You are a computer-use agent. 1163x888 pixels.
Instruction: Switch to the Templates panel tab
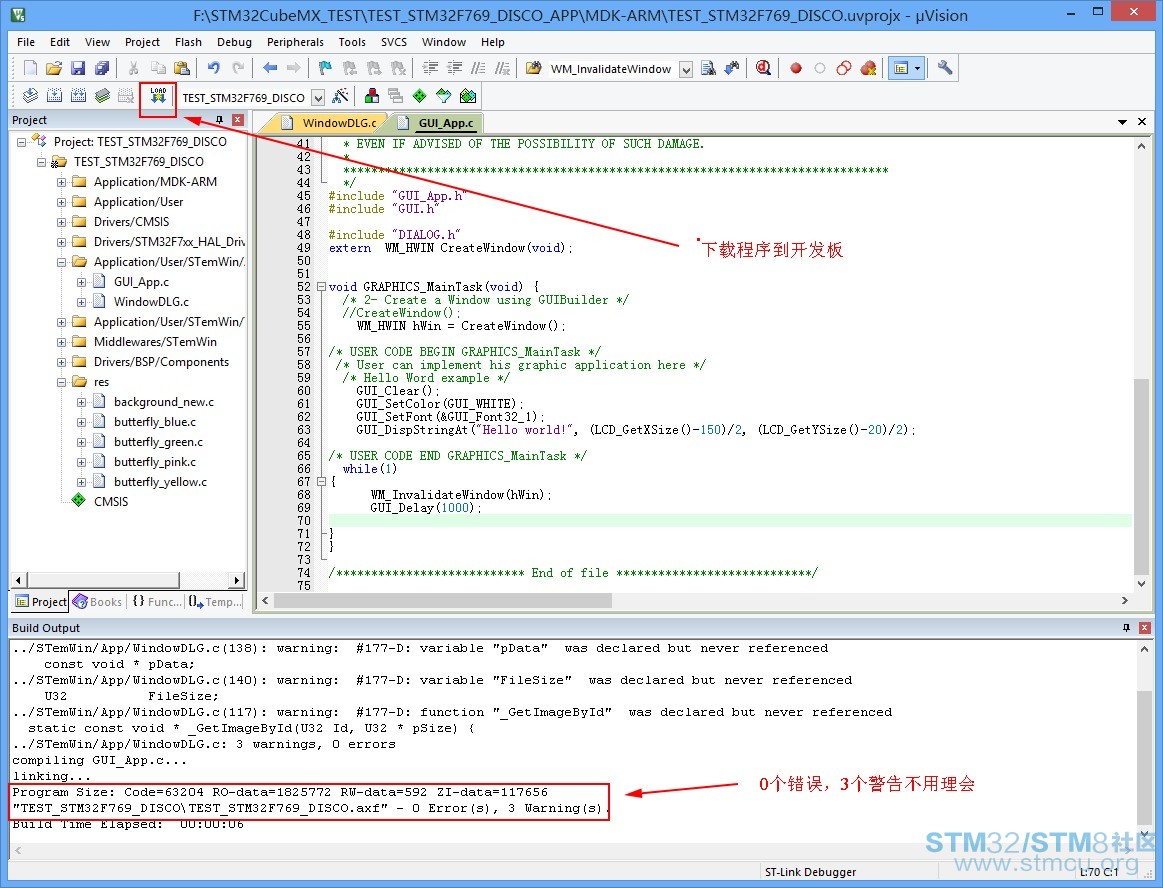coord(216,602)
